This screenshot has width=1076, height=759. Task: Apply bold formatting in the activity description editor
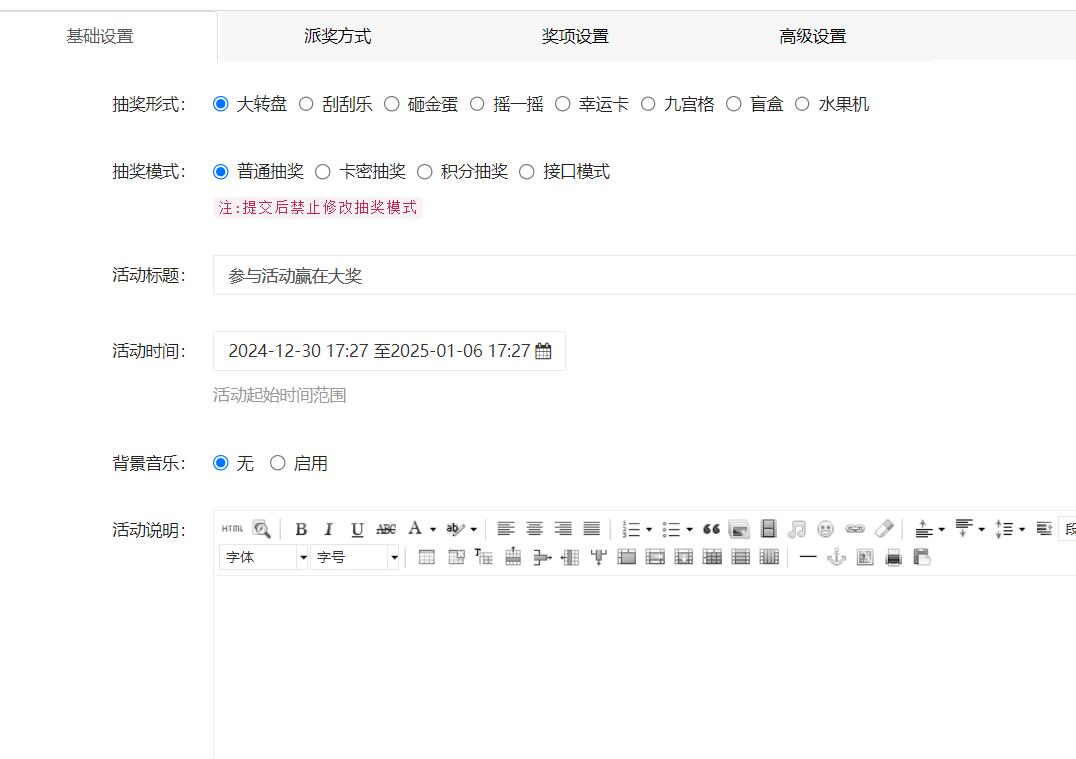click(301, 529)
